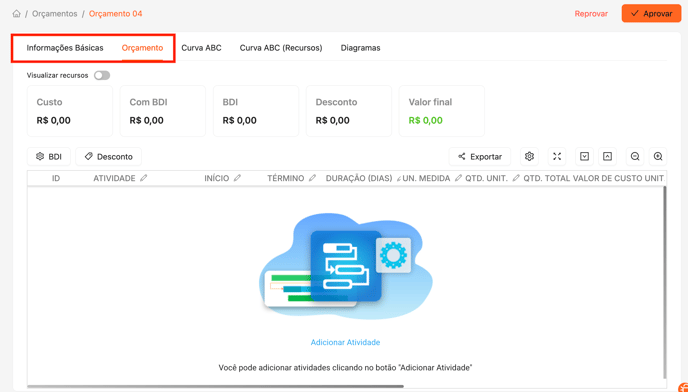Click the Com BDI summary card
The width and height of the screenshot is (688, 392).
(x=163, y=111)
